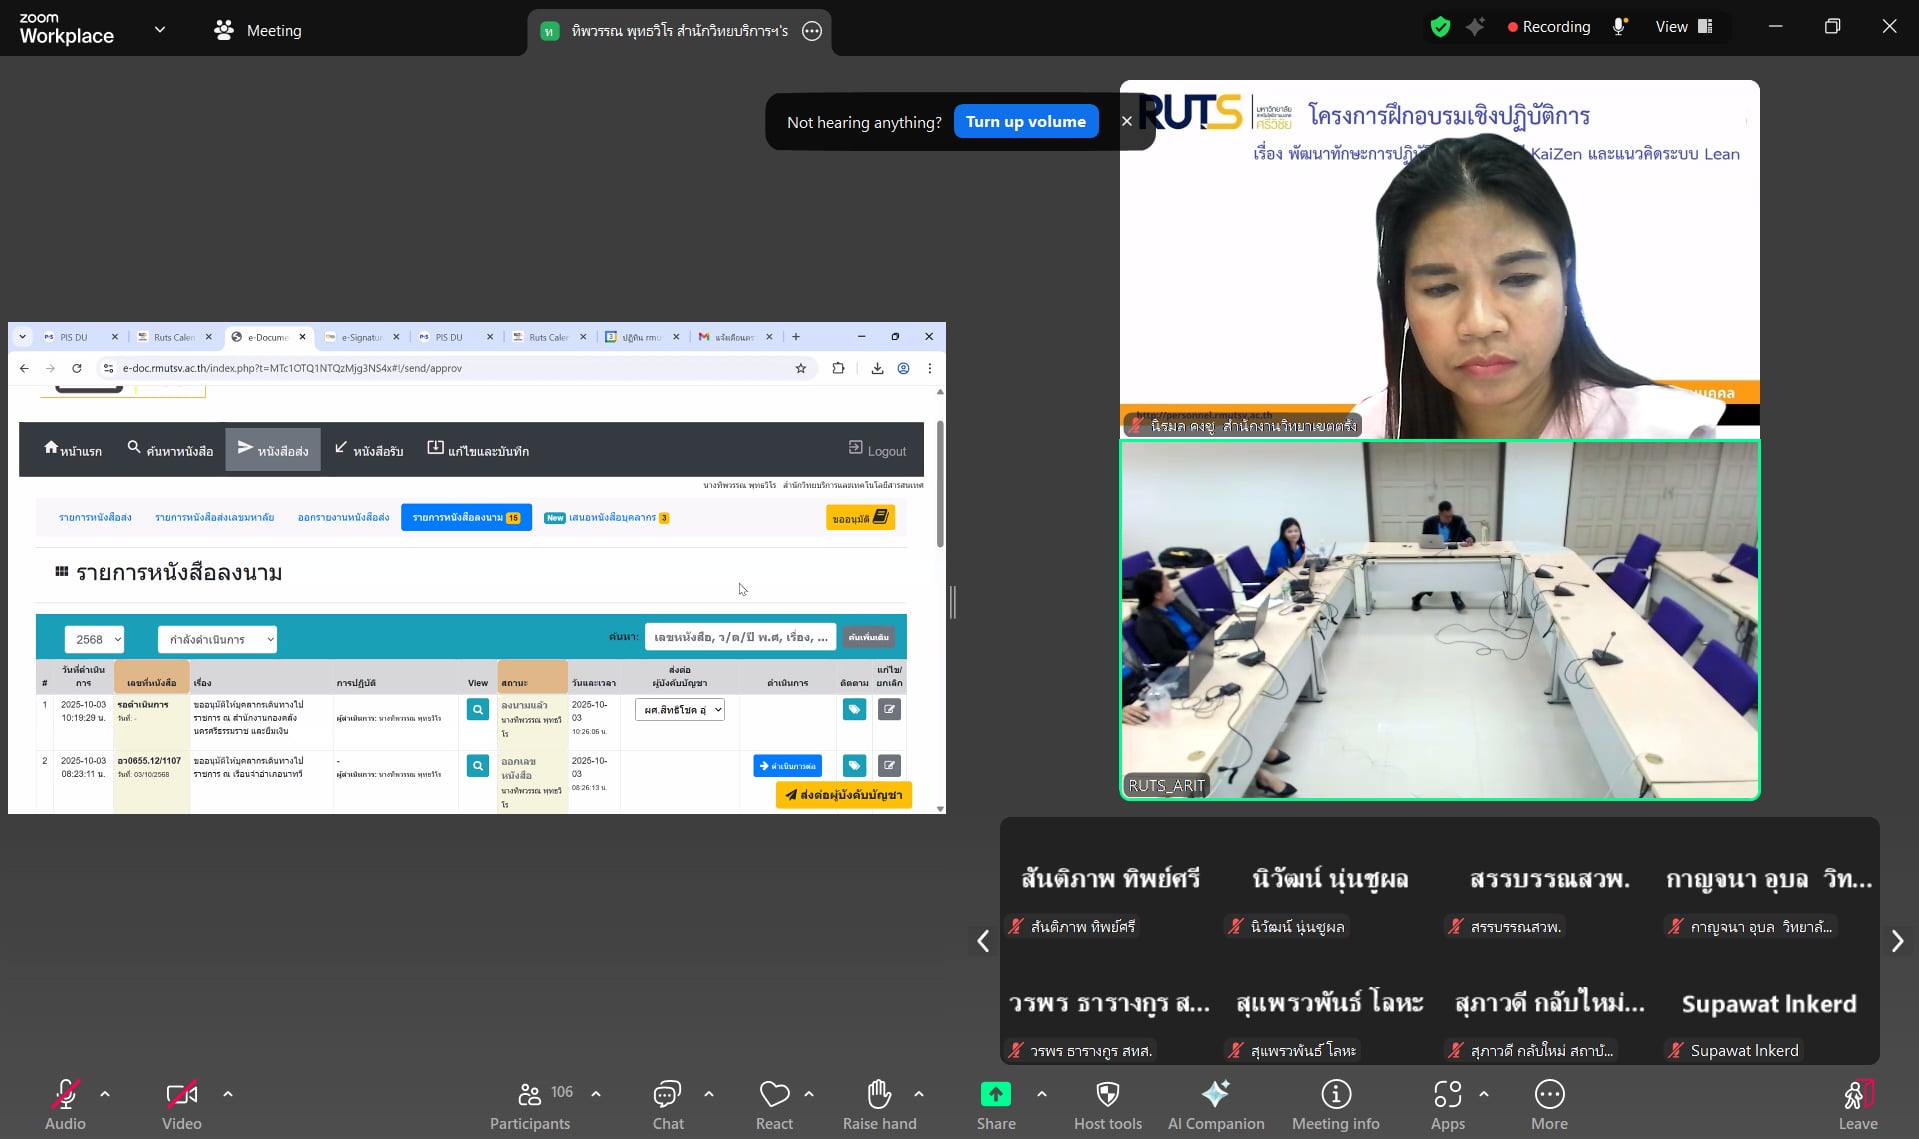Open the View layout menu
Viewport: 1919px width, 1139px height.
[1684, 27]
